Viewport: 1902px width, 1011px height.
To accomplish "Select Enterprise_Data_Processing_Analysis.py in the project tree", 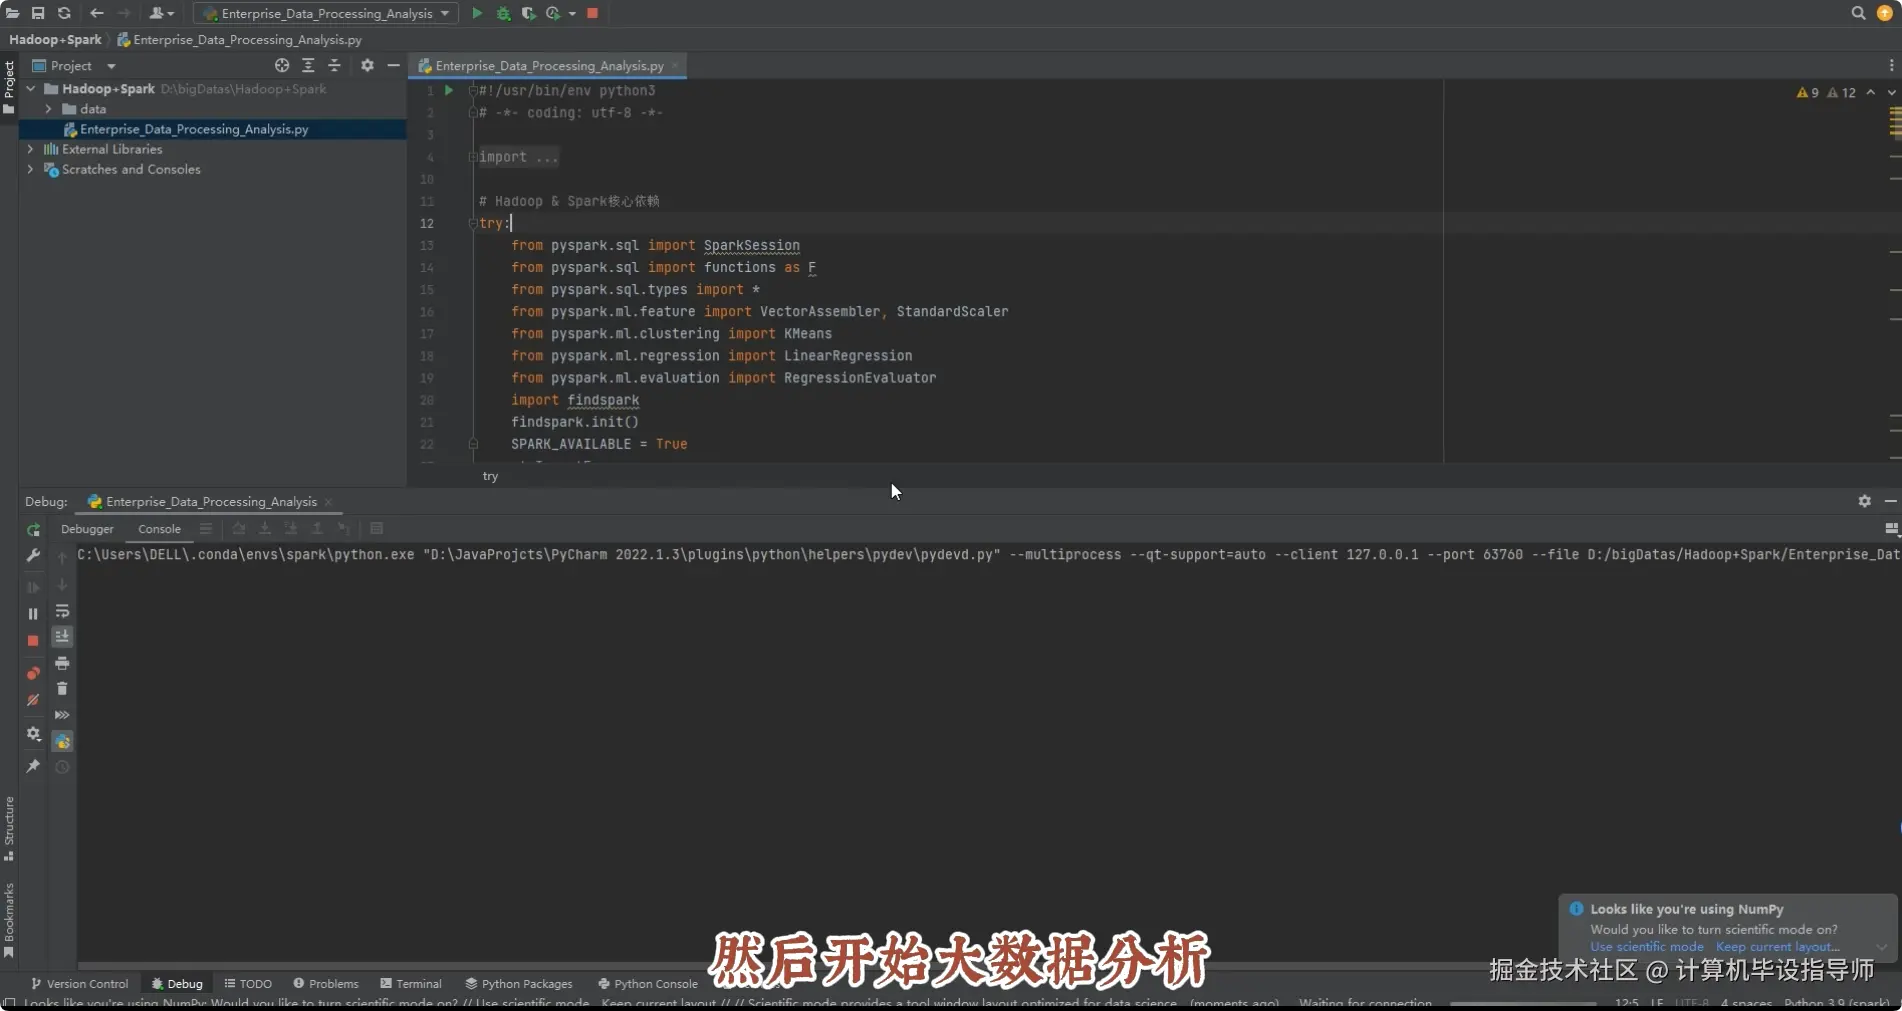I will tap(194, 129).
